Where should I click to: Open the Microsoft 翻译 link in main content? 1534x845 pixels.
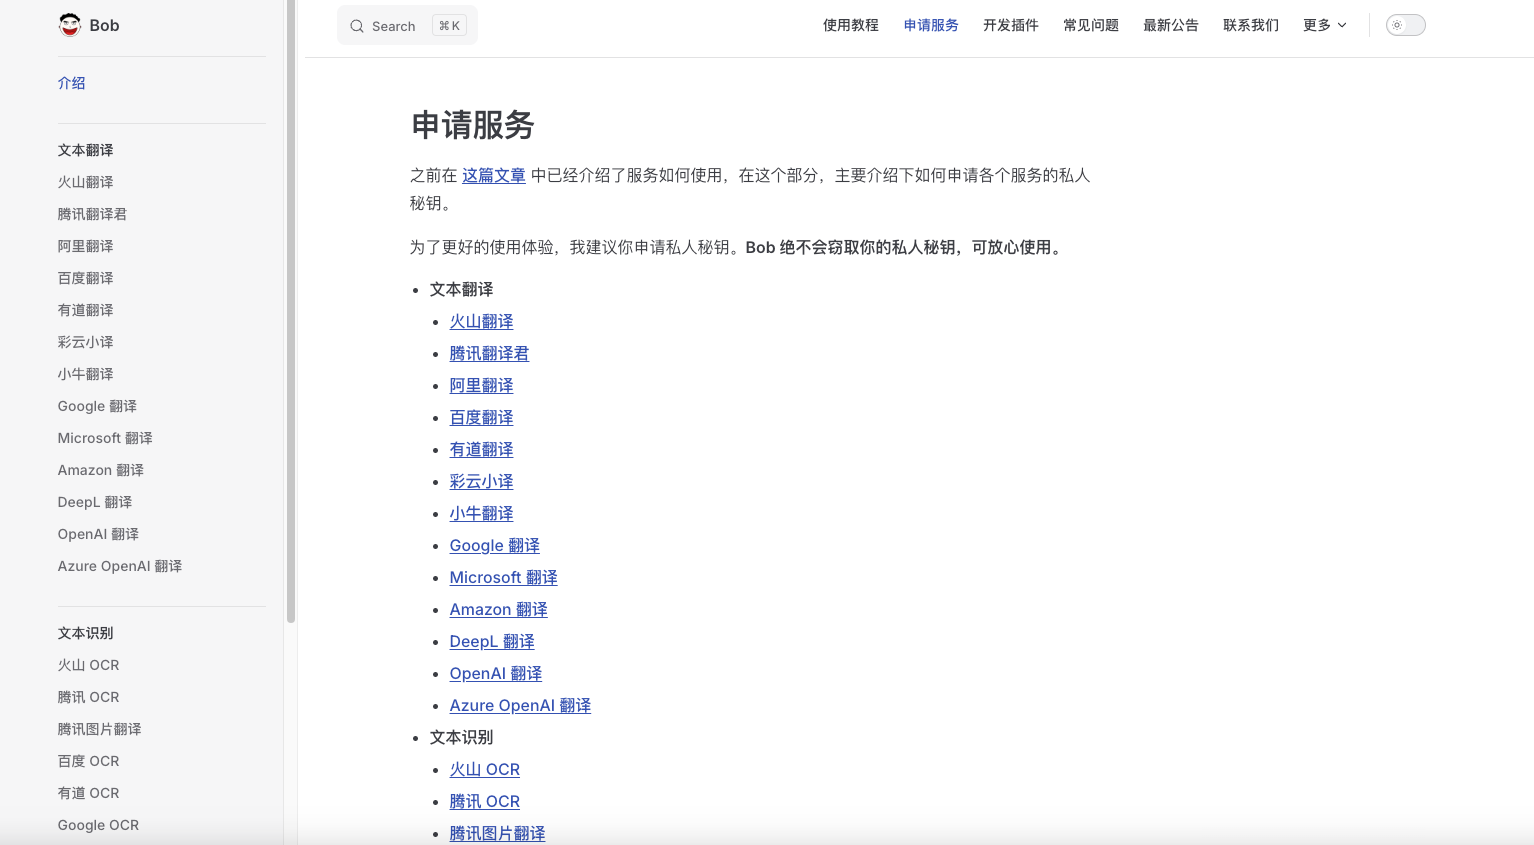503,577
